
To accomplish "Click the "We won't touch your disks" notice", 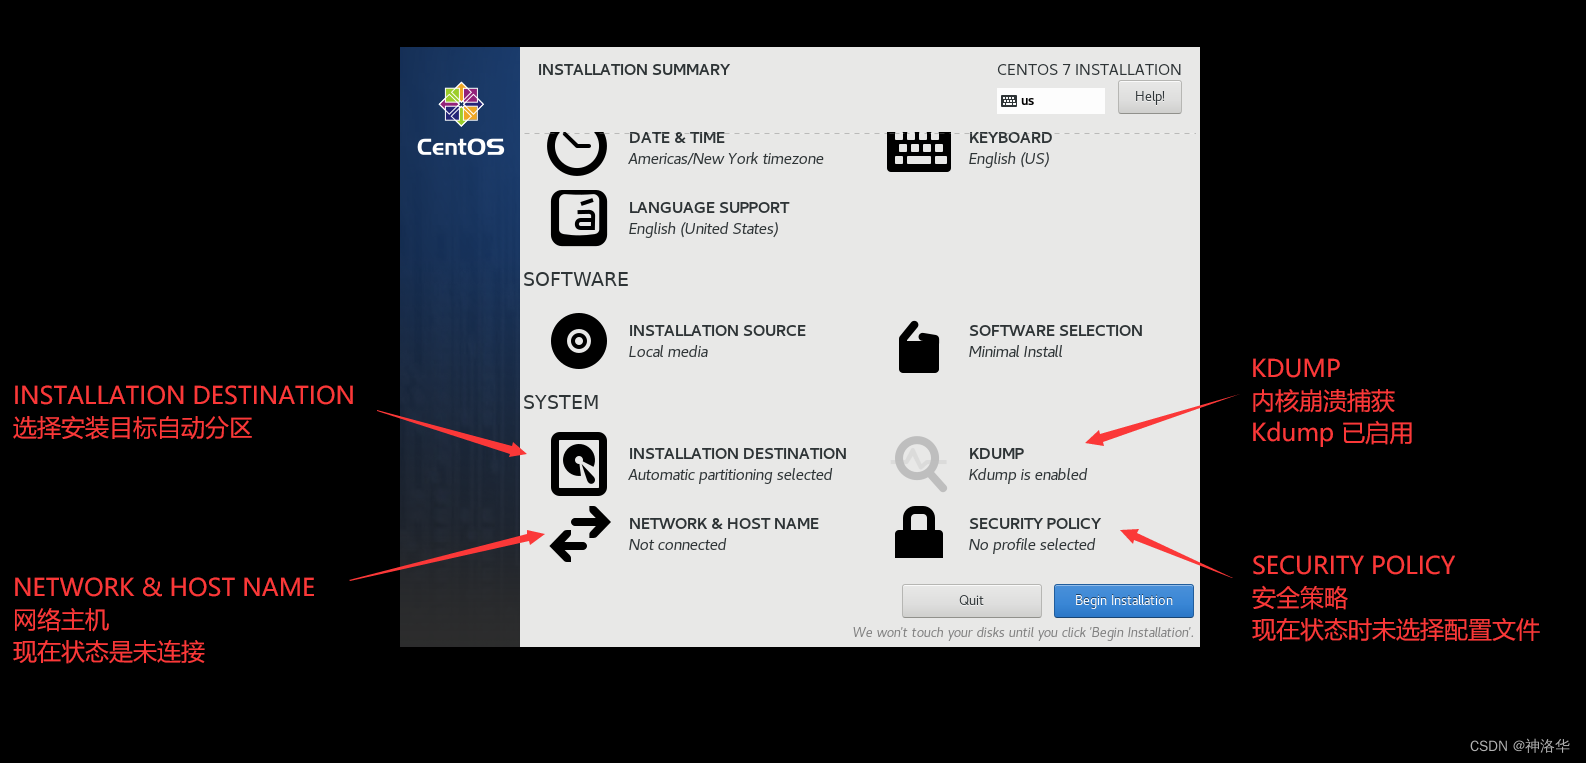I will [1023, 633].
